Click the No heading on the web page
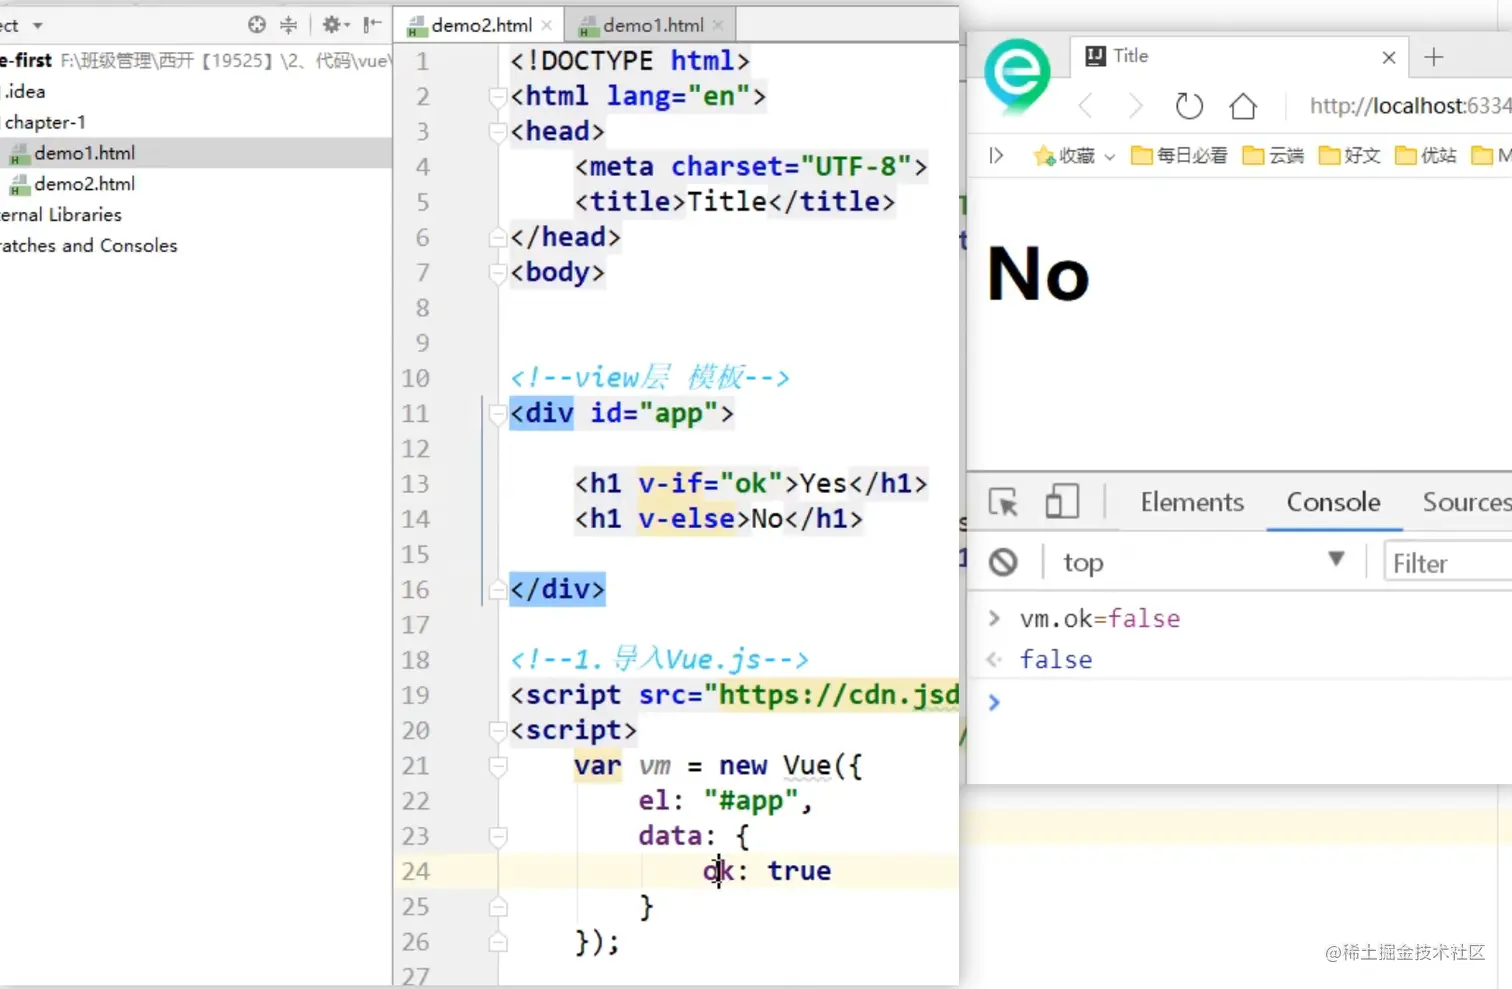 coord(1038,275)
